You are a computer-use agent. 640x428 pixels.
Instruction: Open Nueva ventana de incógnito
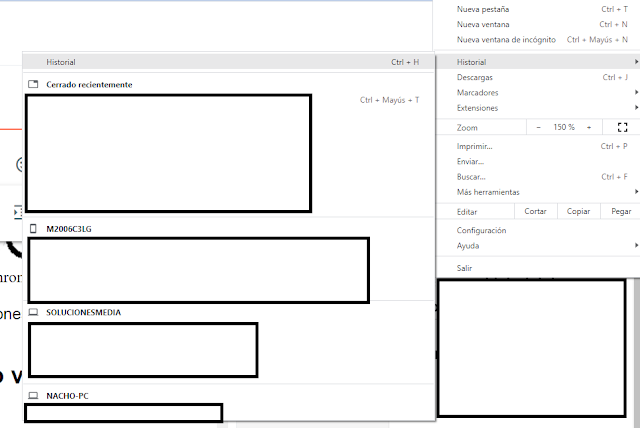tap(505, 40)
